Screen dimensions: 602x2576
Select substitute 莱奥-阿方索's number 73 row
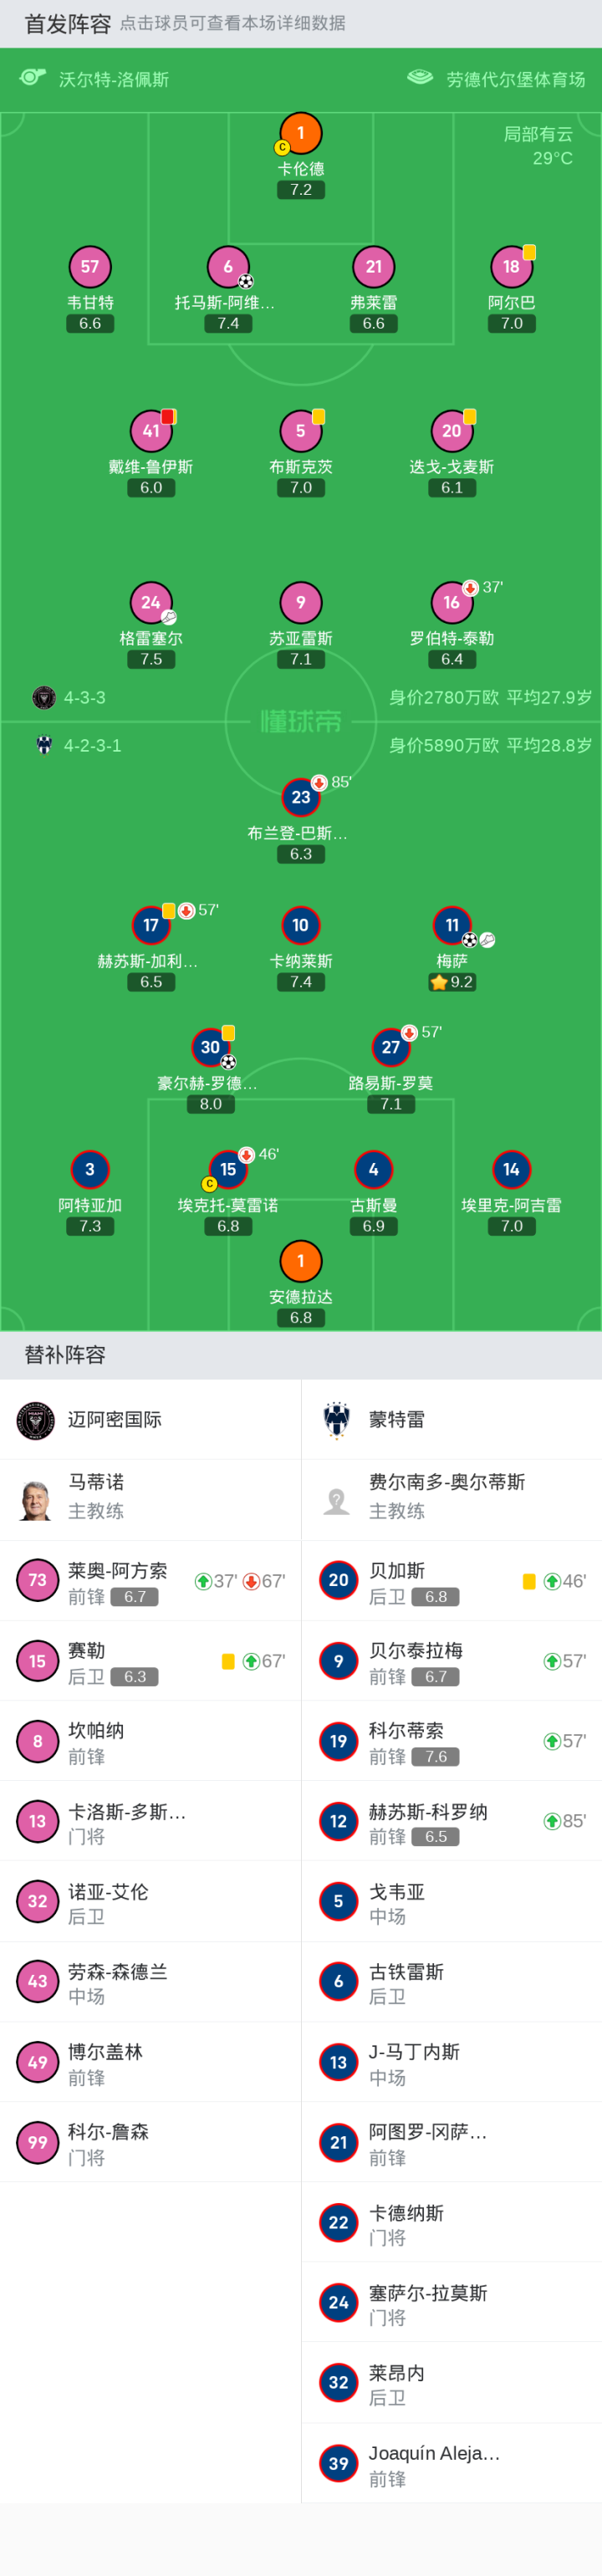click(x=150, y=1580)
